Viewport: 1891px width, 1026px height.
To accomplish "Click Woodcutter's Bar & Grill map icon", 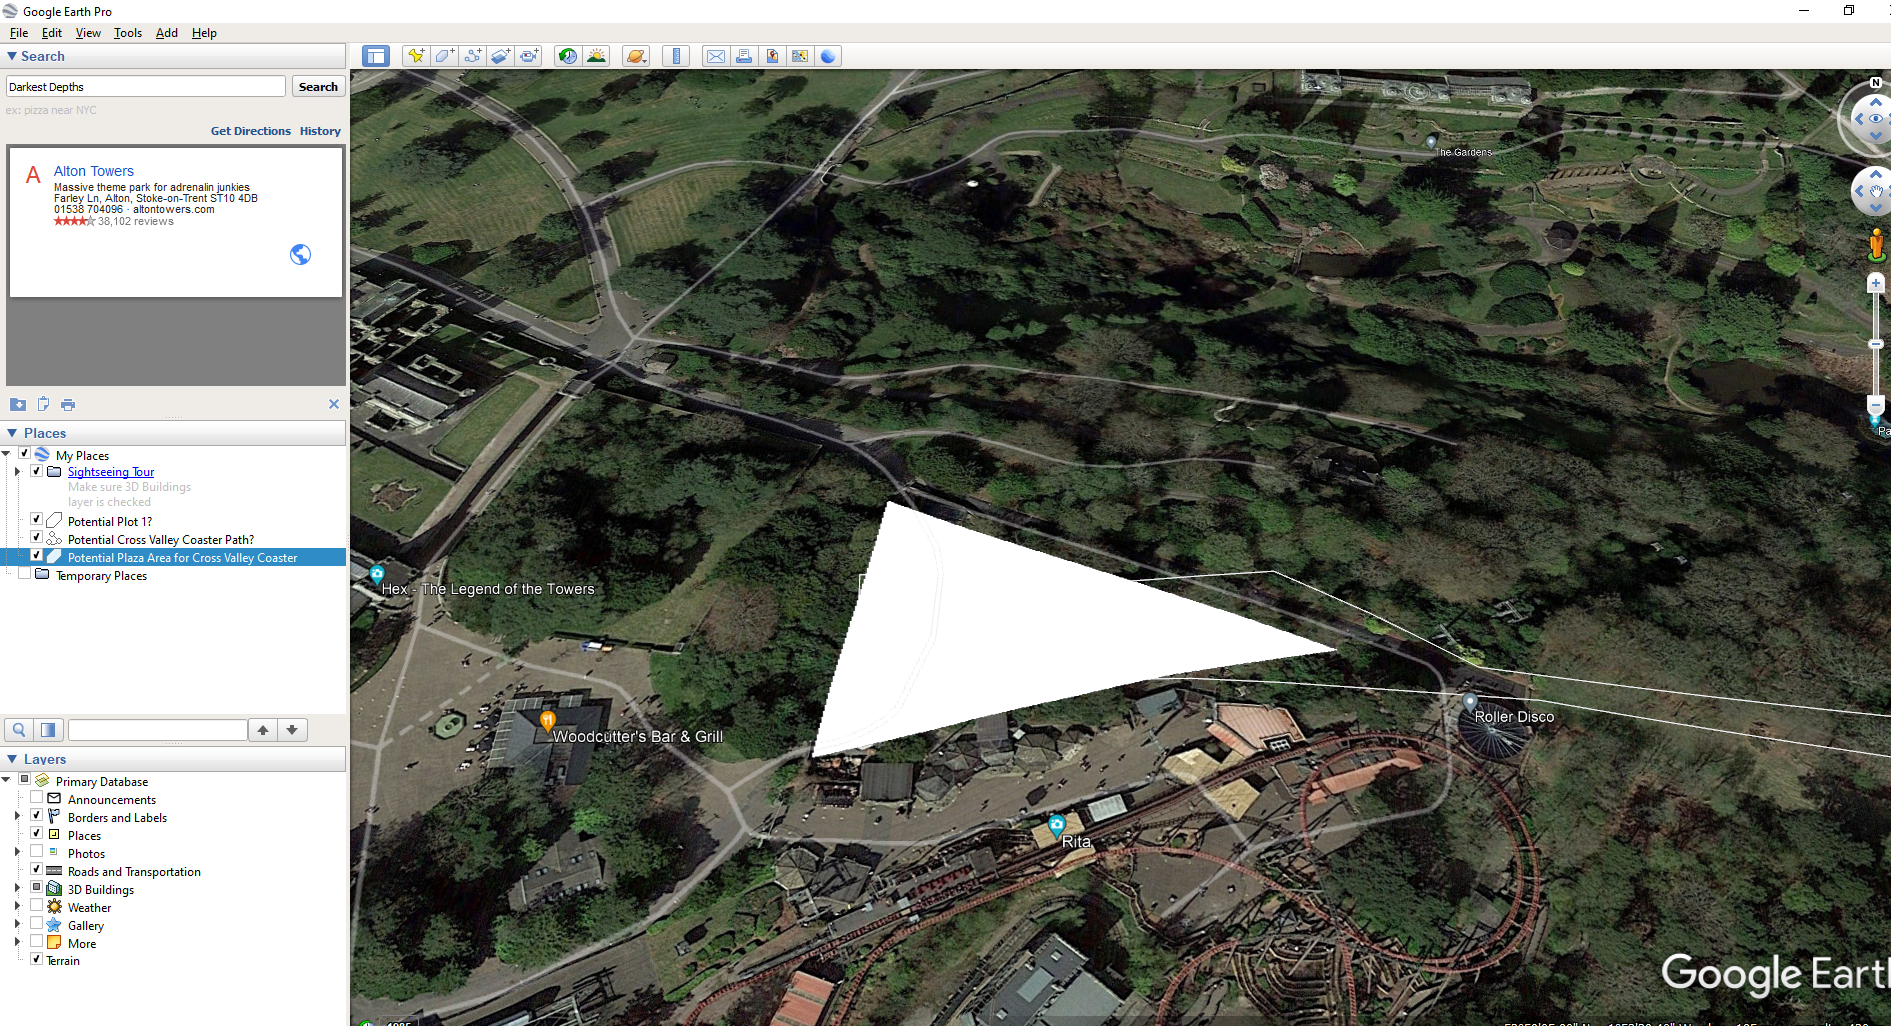I will tap(547, 720).
